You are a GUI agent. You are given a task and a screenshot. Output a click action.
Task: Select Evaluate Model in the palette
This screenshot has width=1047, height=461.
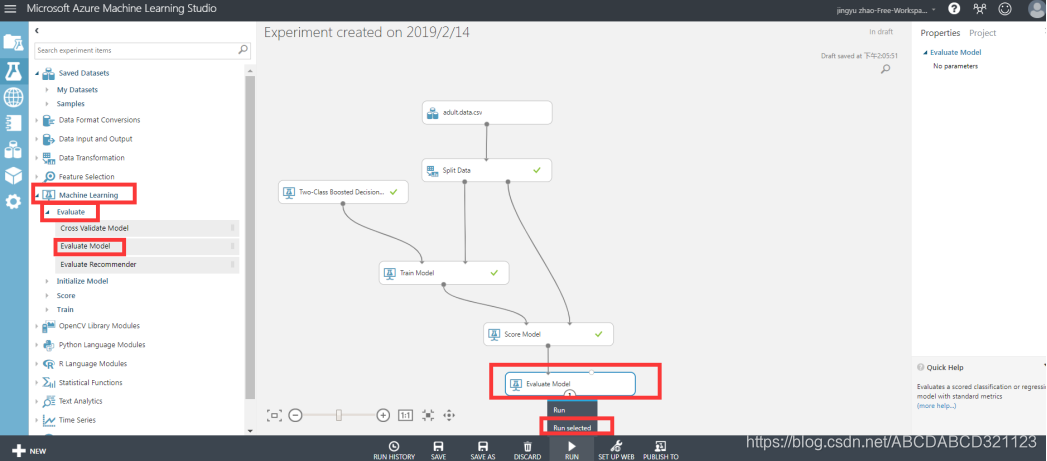(147, 246)
